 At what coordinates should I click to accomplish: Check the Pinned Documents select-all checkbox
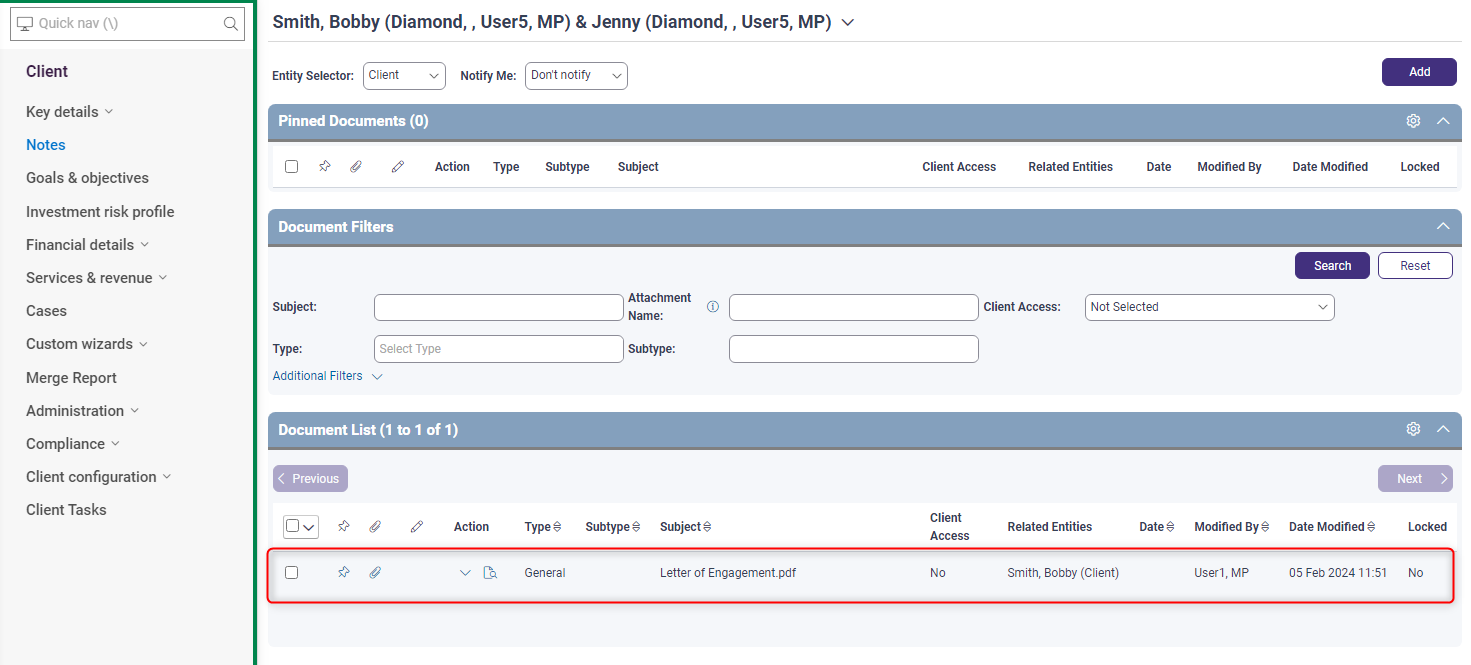click(x=292, y=167)
